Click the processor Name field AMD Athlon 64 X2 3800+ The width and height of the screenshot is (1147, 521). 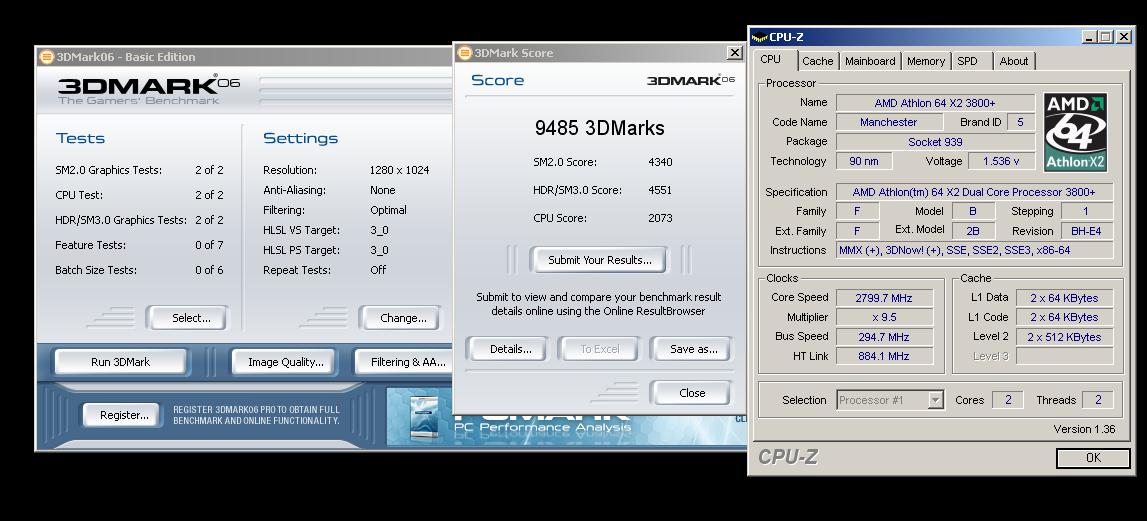tap(935, 102)
